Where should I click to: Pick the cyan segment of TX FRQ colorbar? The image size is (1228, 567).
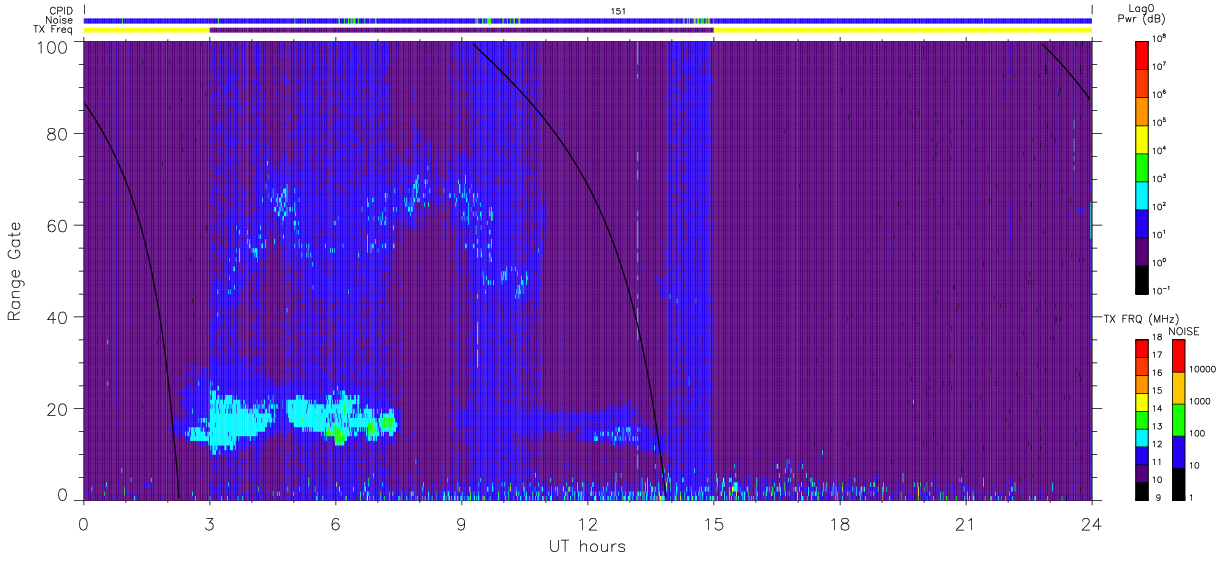click(1142, 437)
